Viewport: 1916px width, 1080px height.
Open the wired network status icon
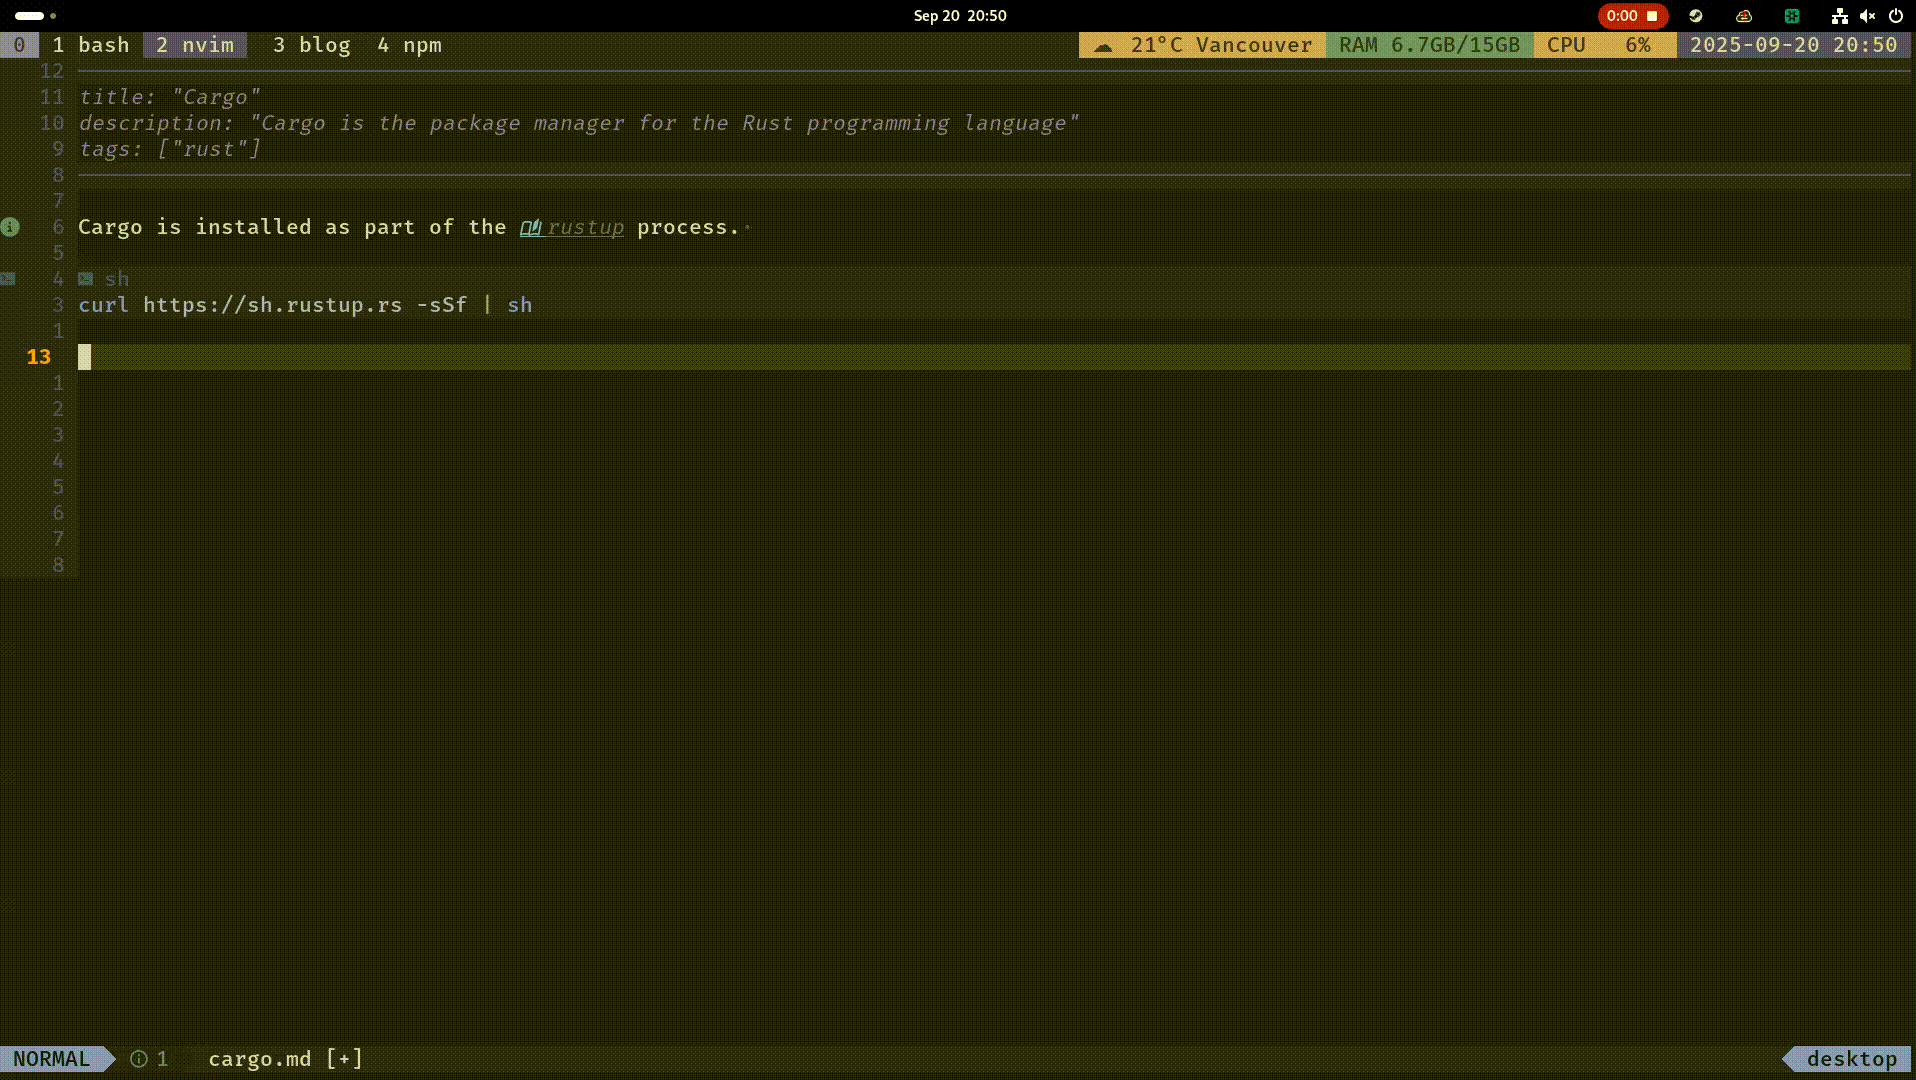click(x=1839, y=16)
